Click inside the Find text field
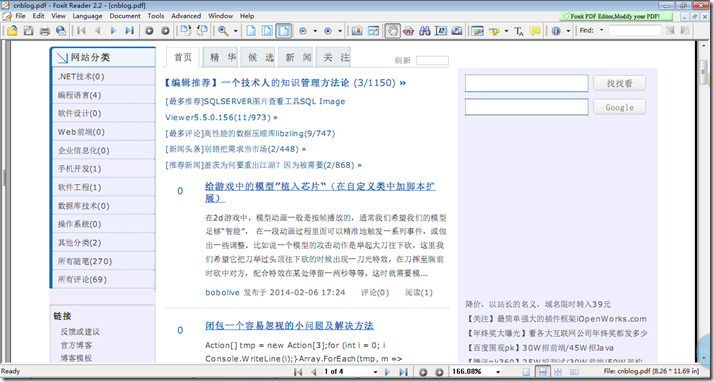The image size is (714, 382). pos(634,31)
